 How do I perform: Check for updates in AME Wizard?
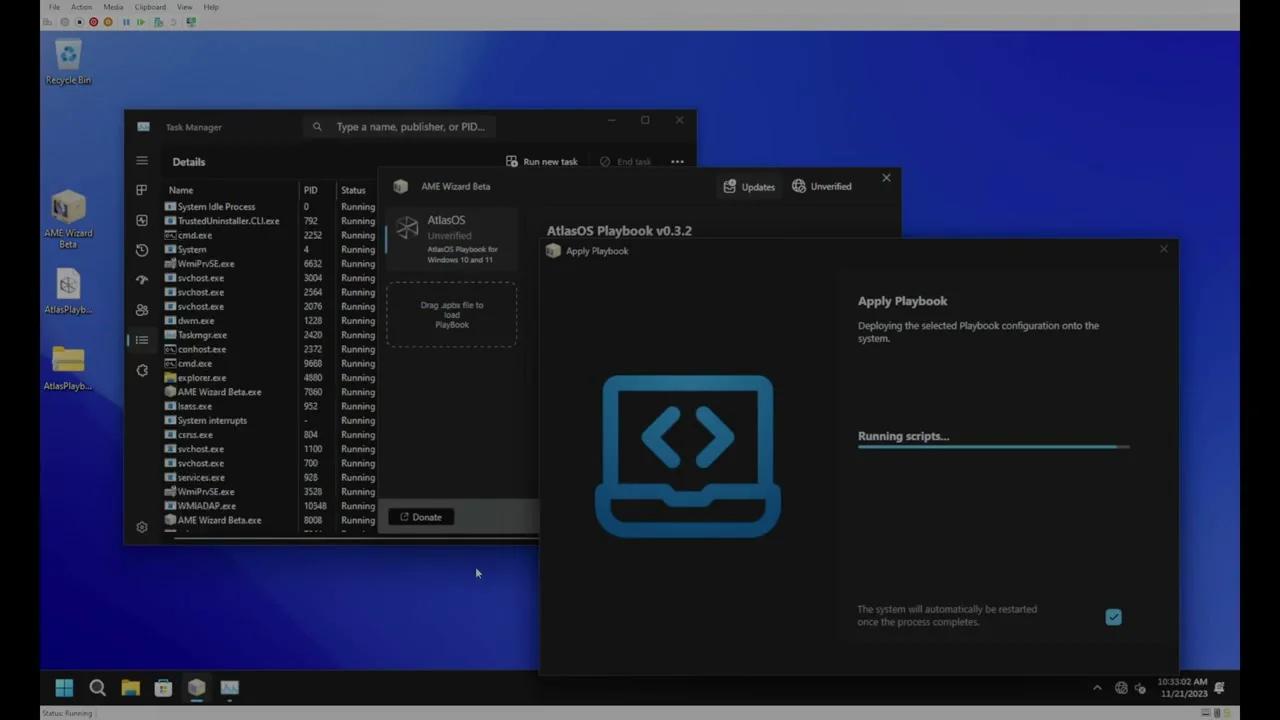(748, 186)
